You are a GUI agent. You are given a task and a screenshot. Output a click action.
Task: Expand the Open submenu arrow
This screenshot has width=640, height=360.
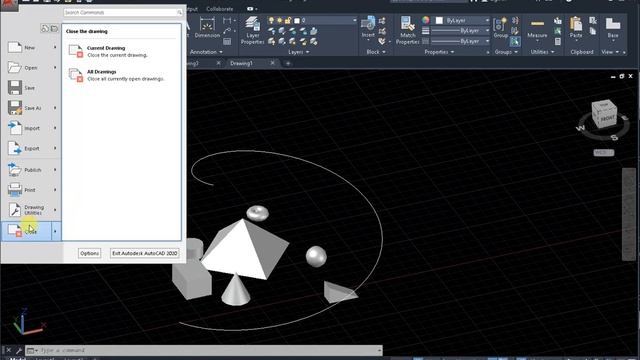[x=55, y=68]
